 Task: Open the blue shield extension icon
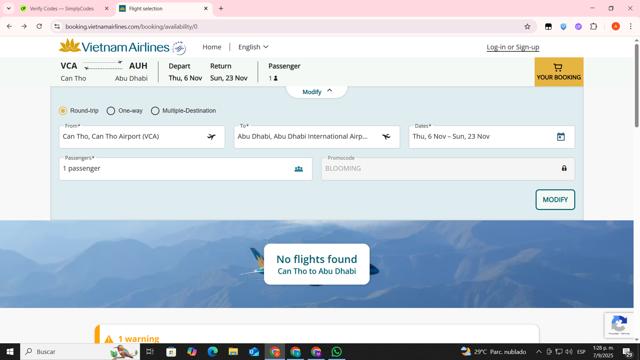click(x=563, y=27)
